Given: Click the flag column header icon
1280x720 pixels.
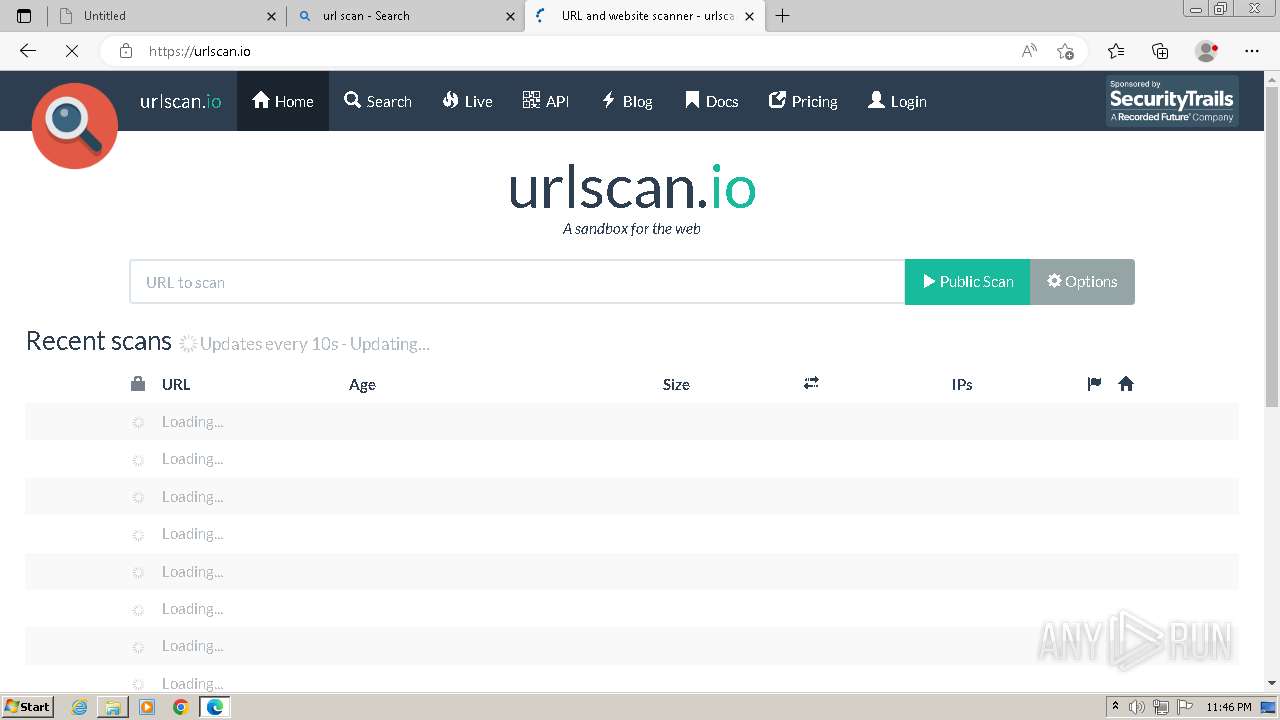Looking at the screenshot, I should tap(1094, 384).
